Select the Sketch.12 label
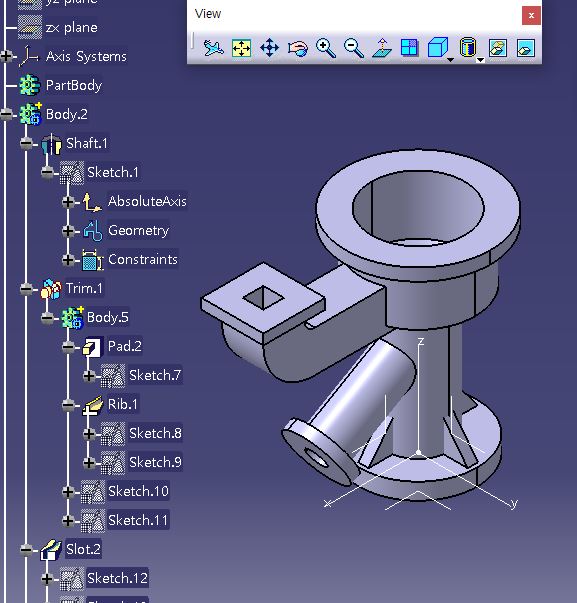The width and height of the screenshot is (577, 603). (117, 578)
